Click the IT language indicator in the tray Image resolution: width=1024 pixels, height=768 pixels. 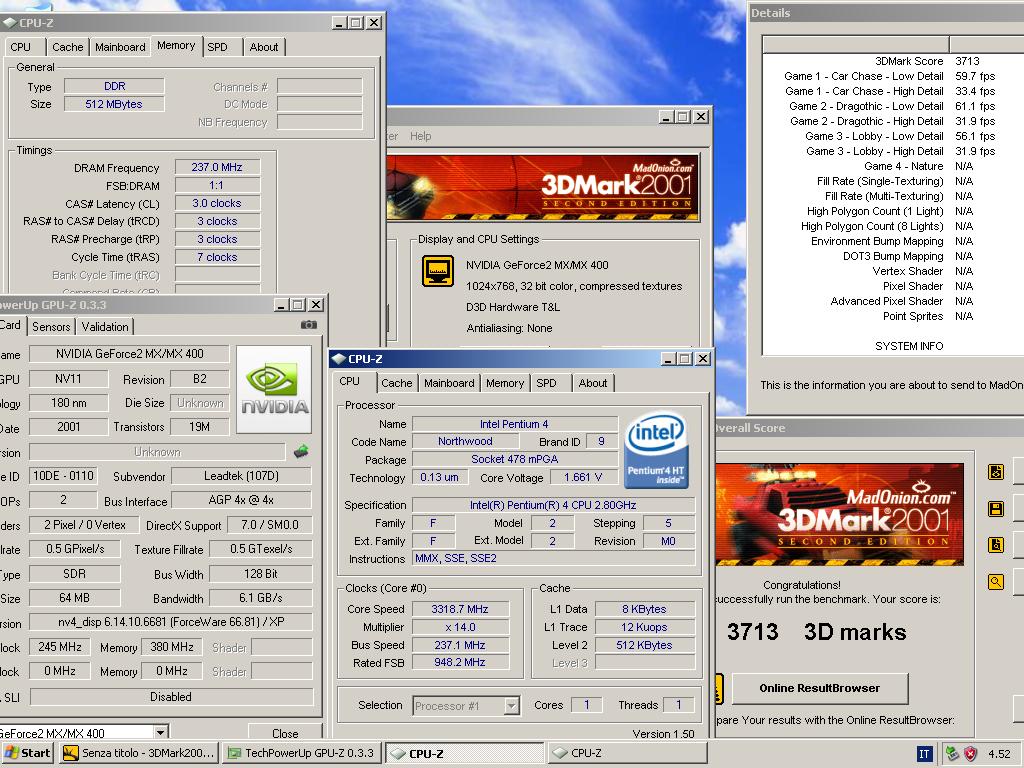point(923,754)
